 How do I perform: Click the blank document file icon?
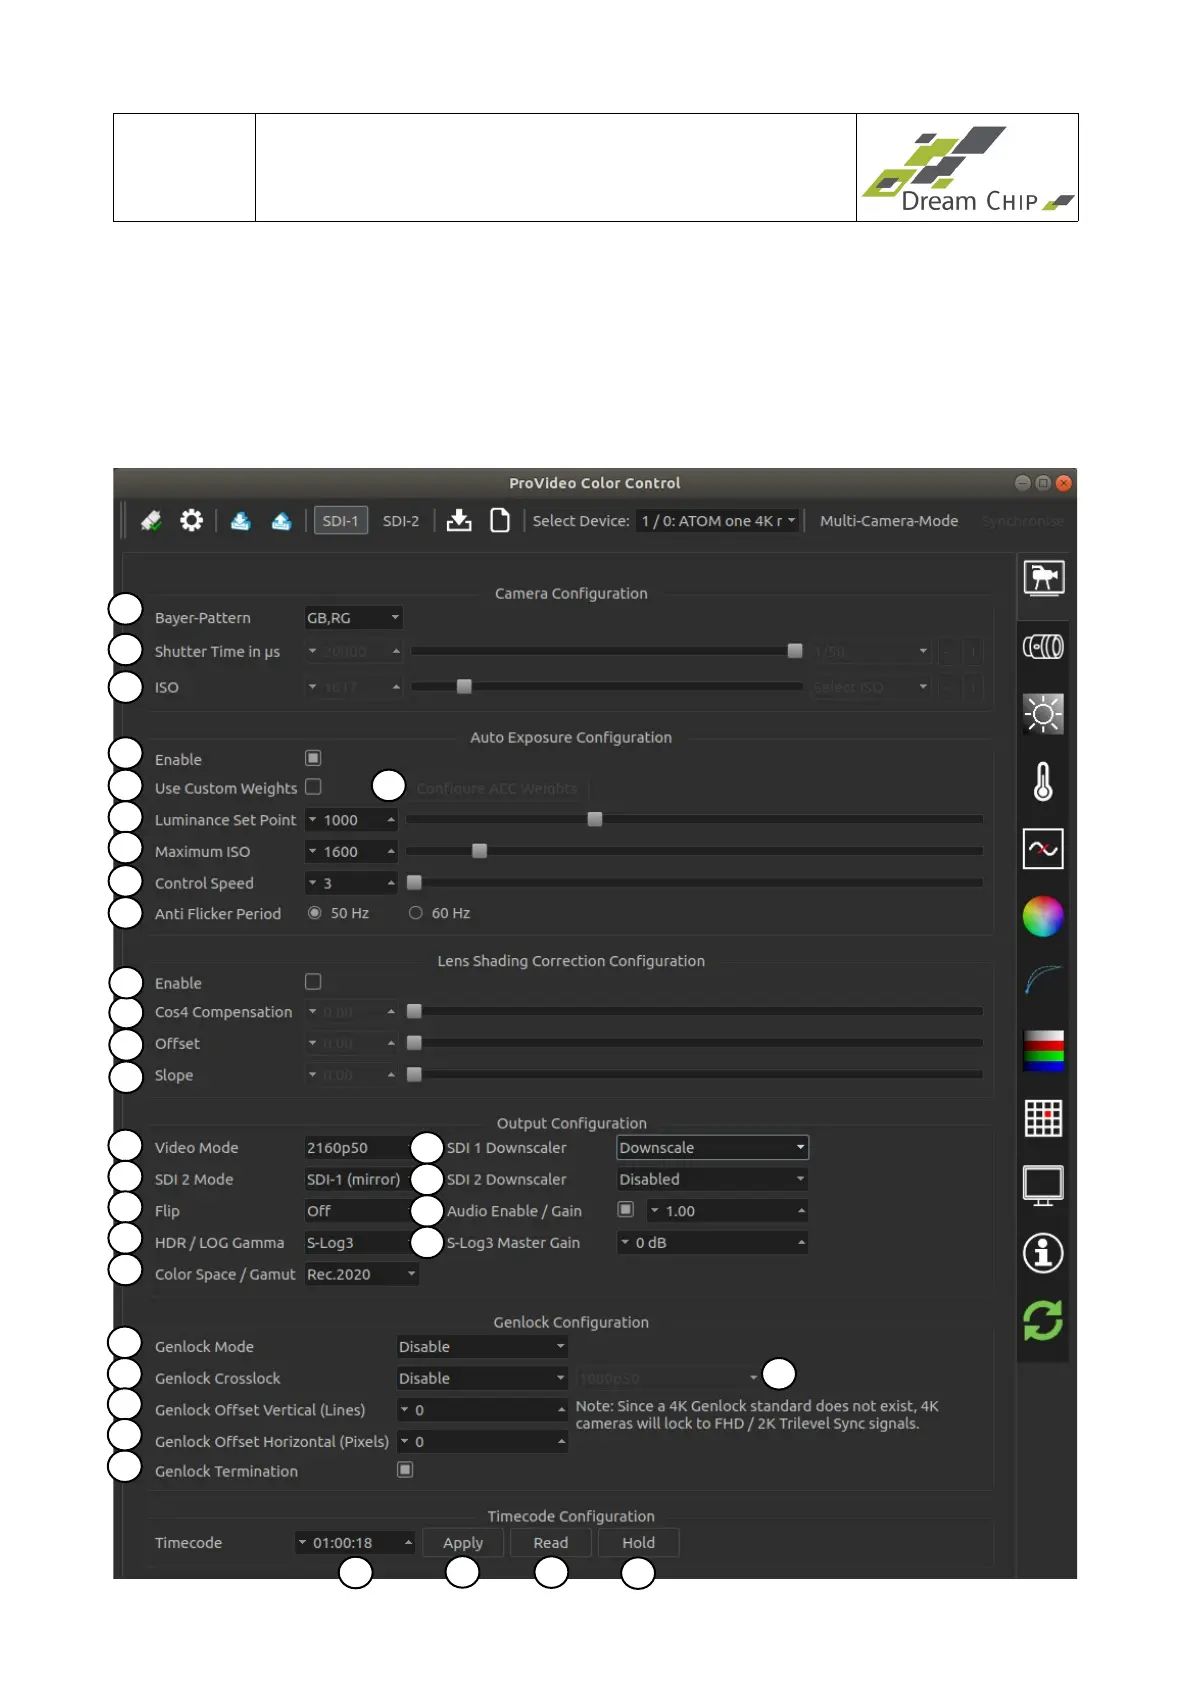click(x=500, y=520)
